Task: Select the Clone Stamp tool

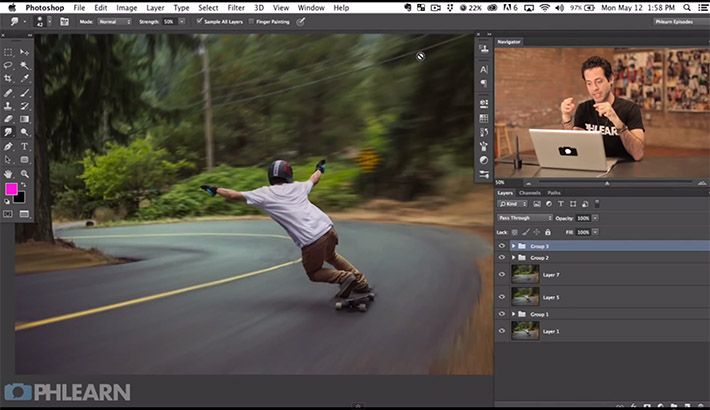Action: pos(8,106)
